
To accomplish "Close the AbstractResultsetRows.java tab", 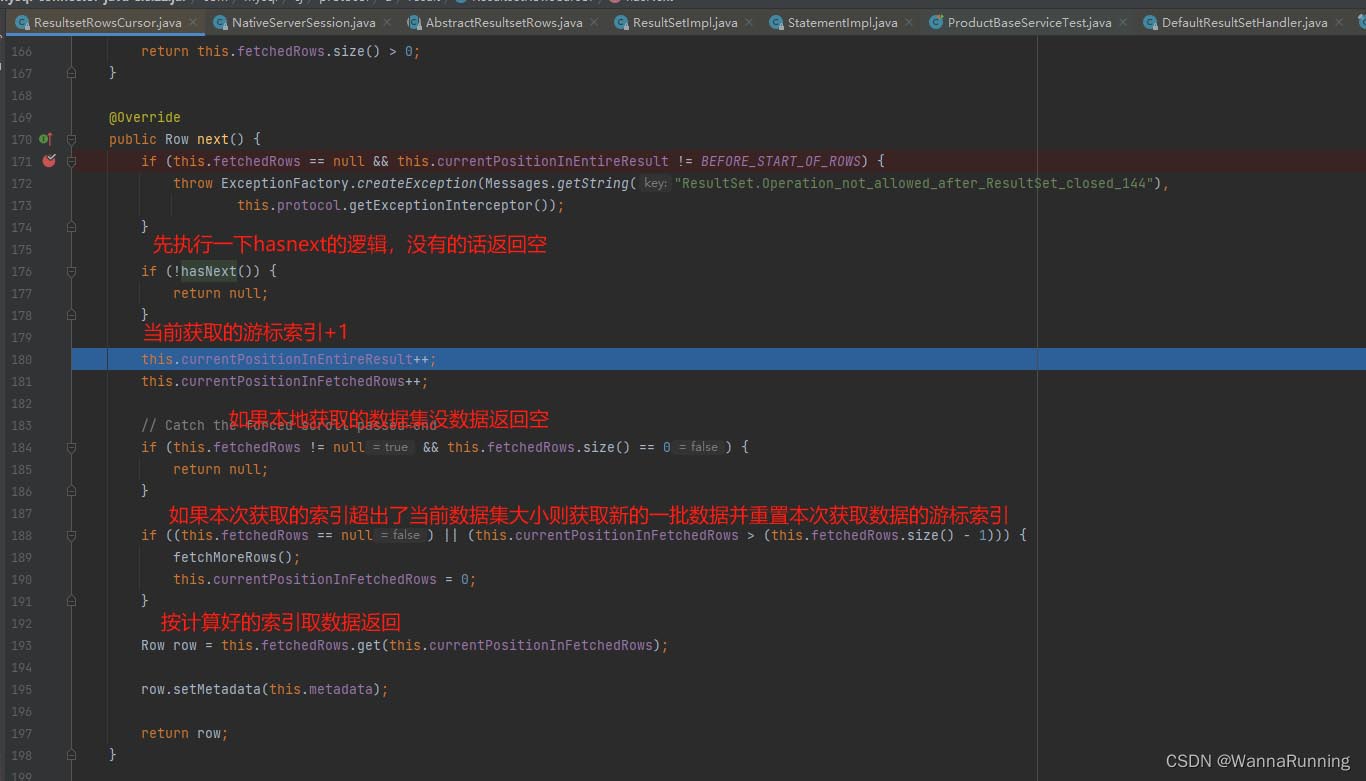I will pyautogui.click(x=594, y=22).
